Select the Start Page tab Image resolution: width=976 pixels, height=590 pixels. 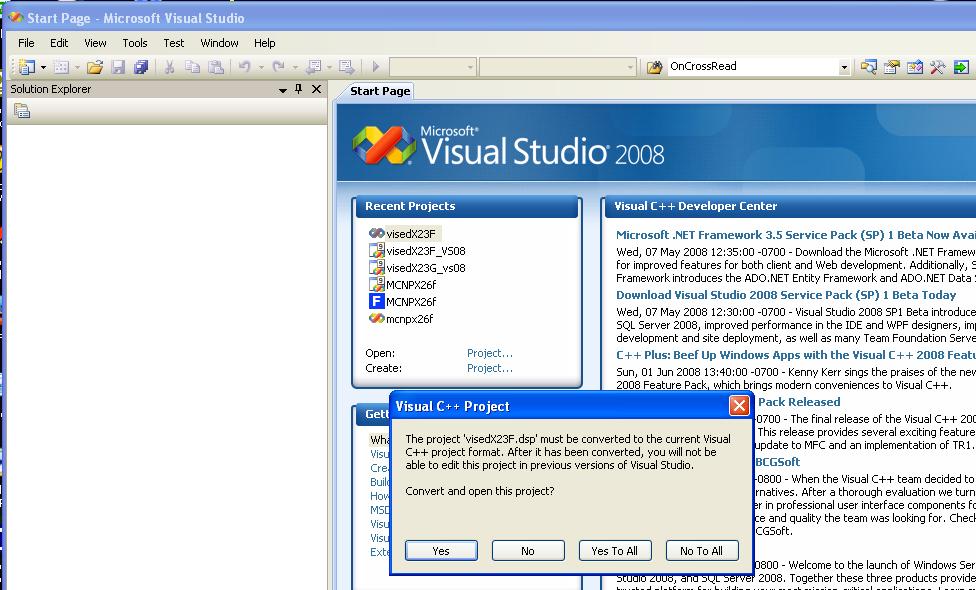[x=380, y=91]
